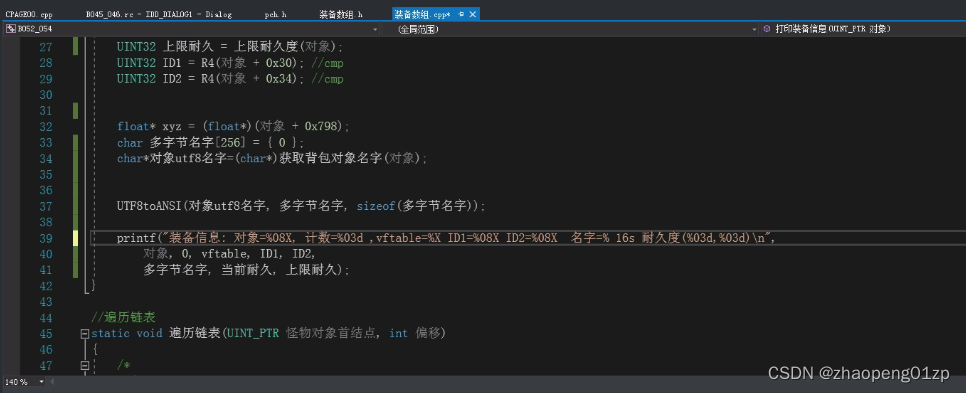Switch to the pch.h tab
966x393 pixels.
275,14
